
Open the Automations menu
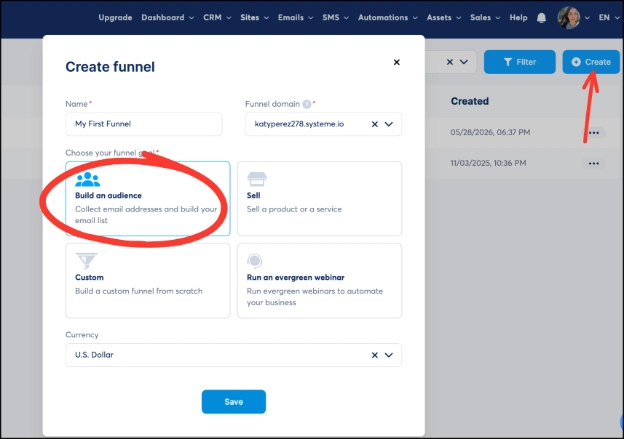click(x=388, y=18)
